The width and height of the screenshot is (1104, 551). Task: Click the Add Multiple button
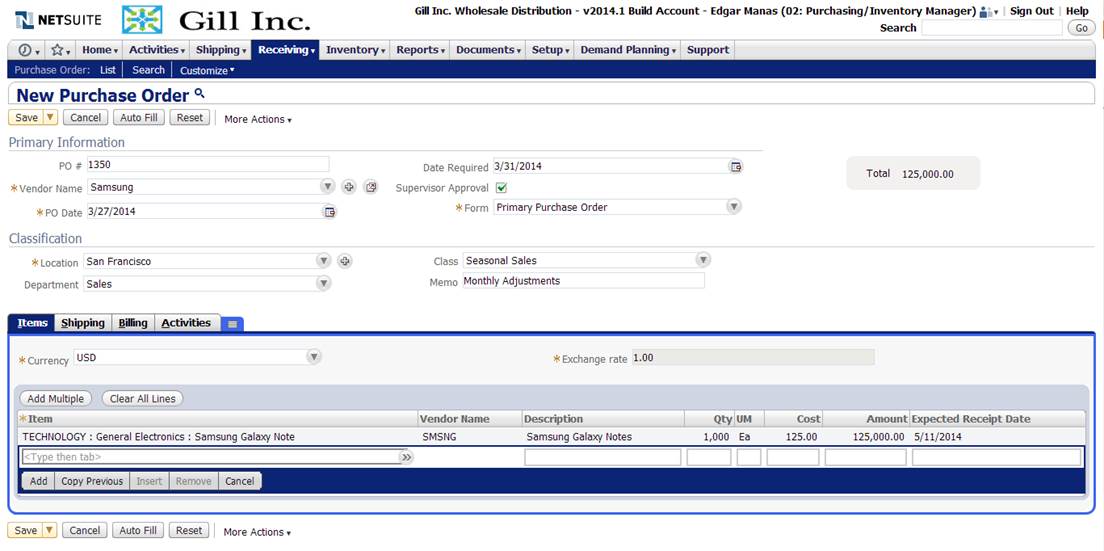56,399
